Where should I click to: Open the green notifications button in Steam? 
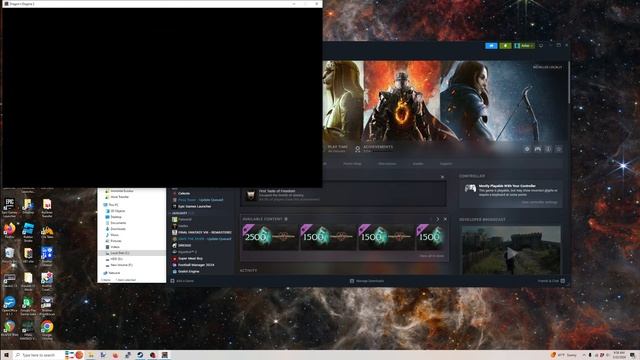click(x=505, y=46)
